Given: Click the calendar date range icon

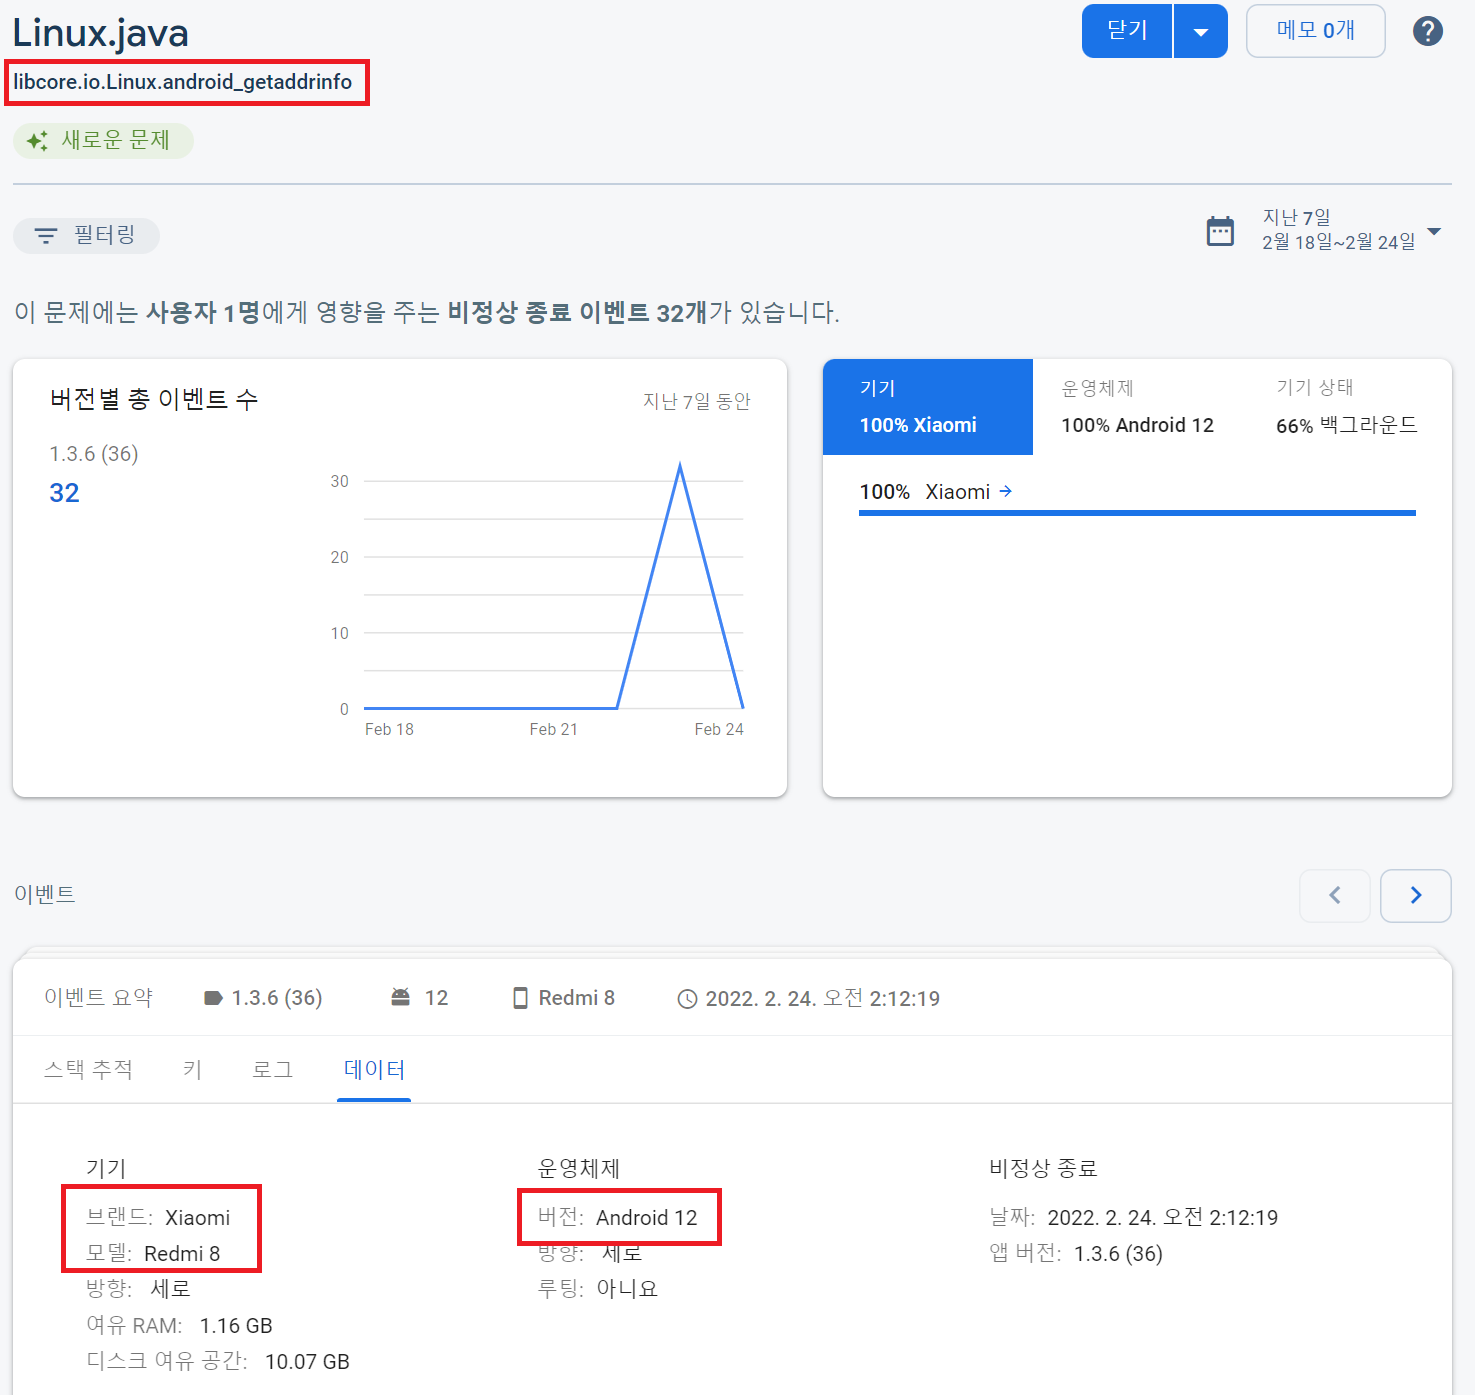Looking at the screenshot, I should coord(1220,231).
